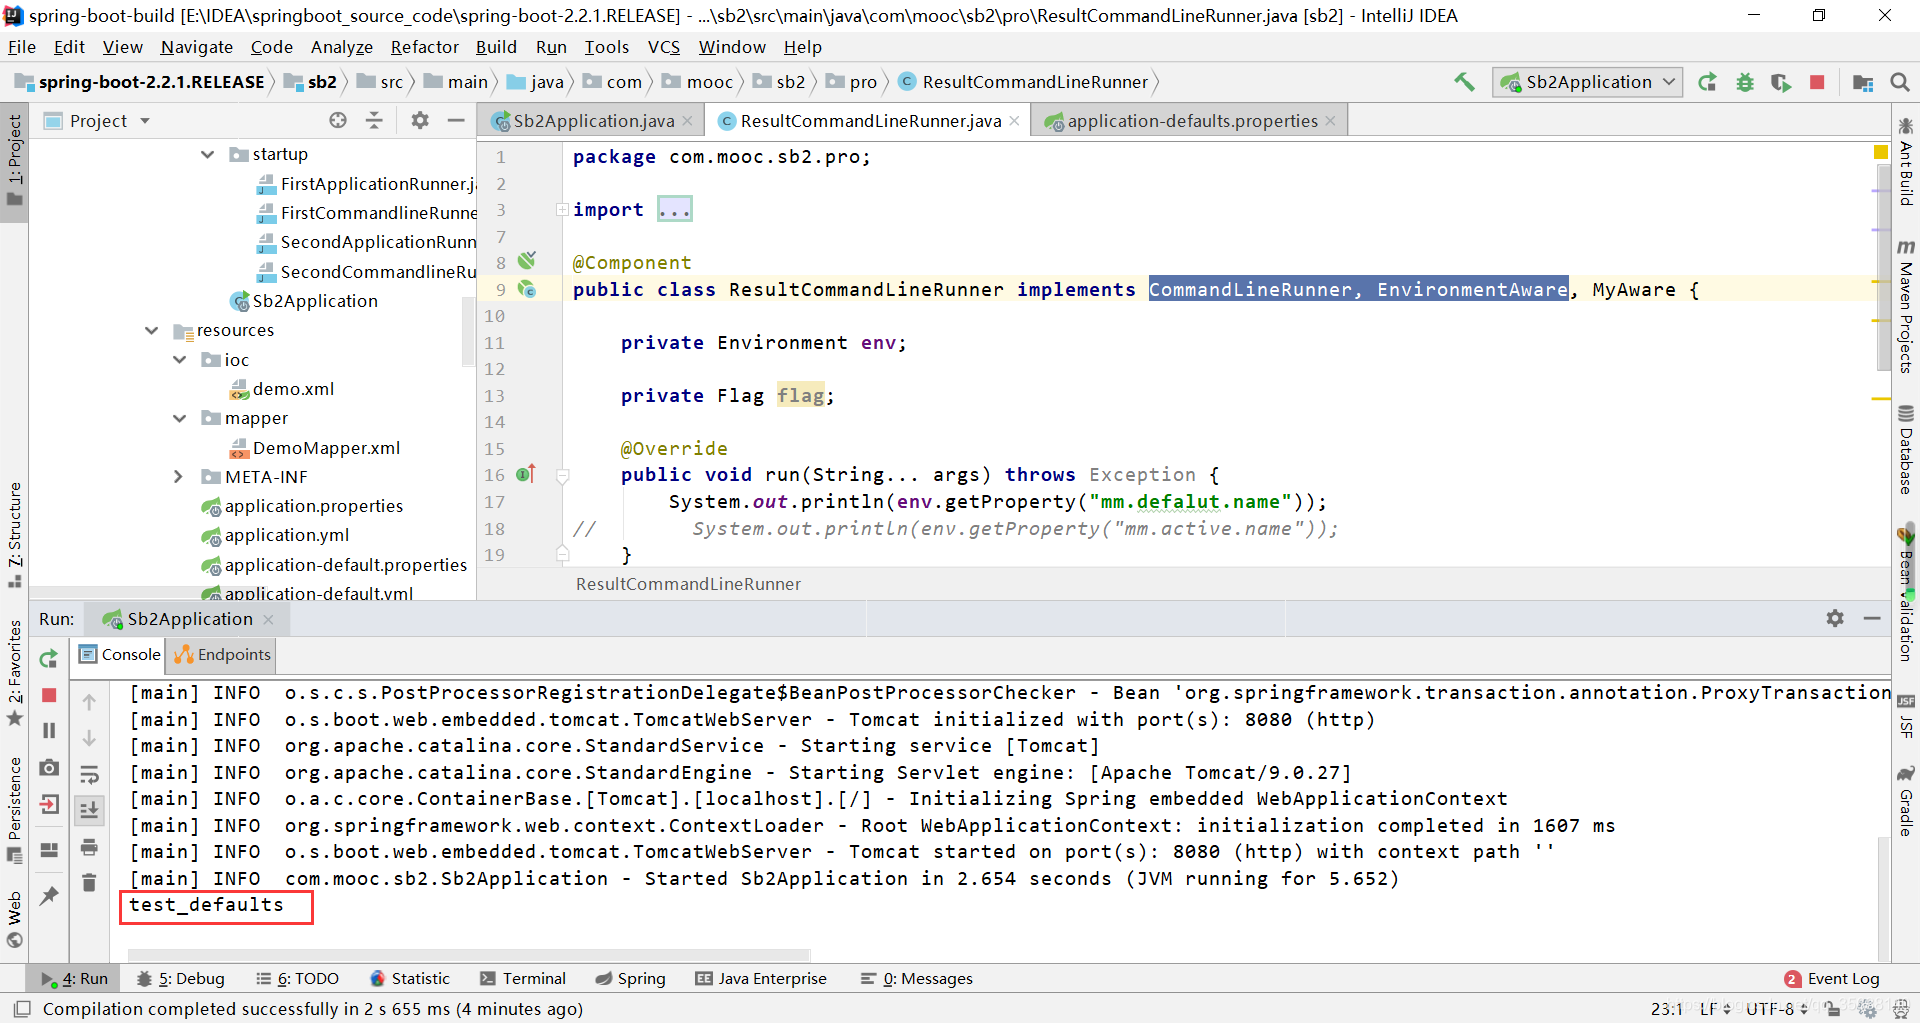Screen dimensions: 1920x1023
Task: Stop the application via the red square in the top toolbar
Action: pos(1817,82)
